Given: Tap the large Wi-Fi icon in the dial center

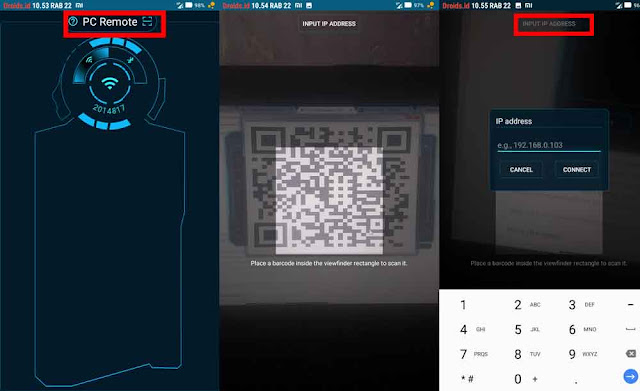Looking at the screenshot, I should (109, 83).
